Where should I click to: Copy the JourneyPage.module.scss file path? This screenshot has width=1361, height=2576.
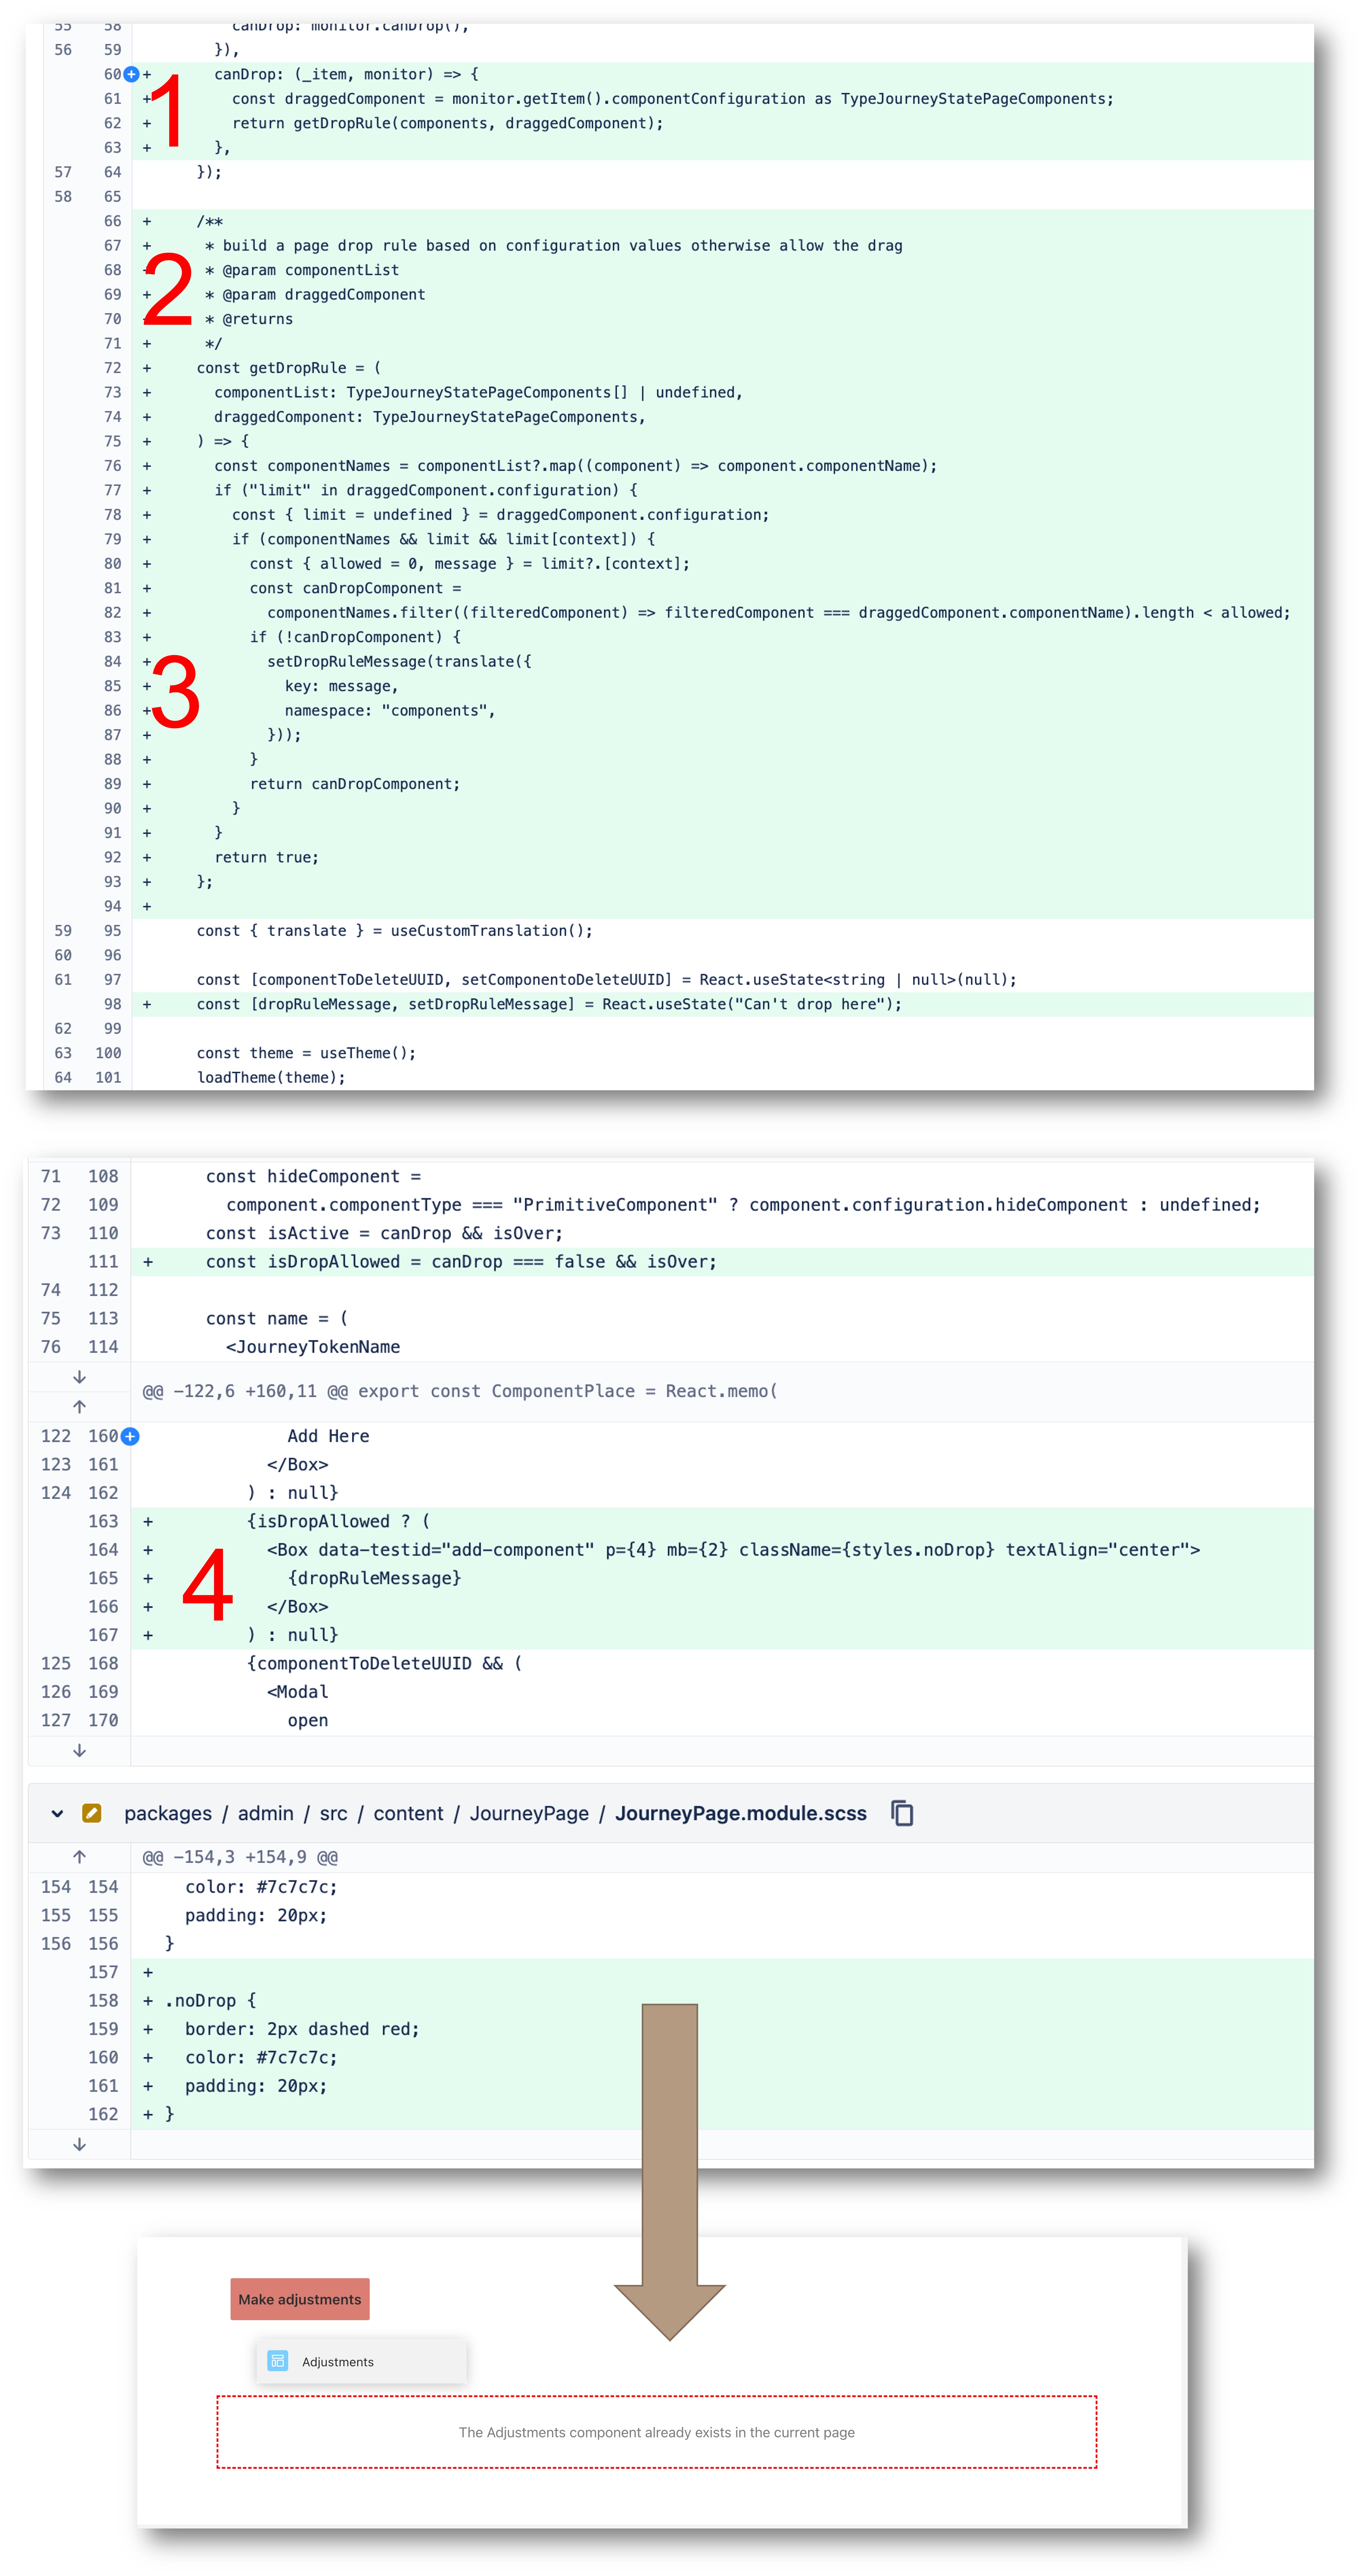902,1813
